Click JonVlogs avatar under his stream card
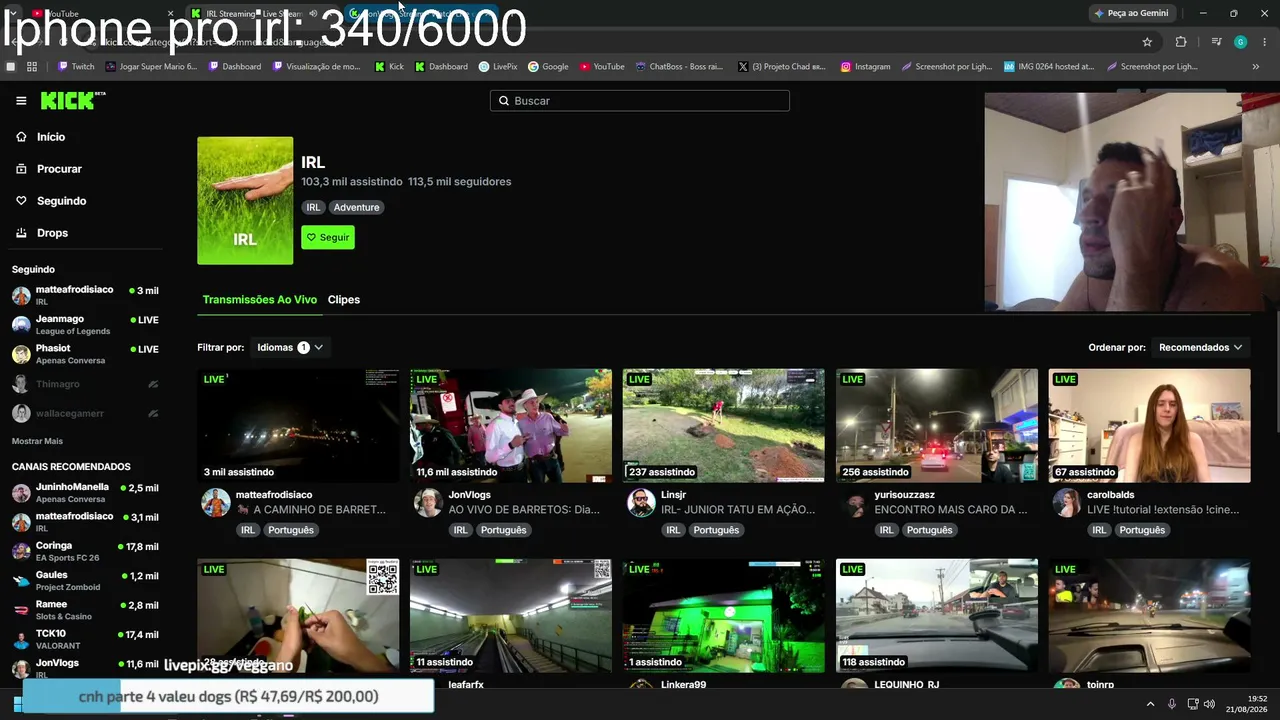Screen dimensions: 1280x720 tap(428, 503)
